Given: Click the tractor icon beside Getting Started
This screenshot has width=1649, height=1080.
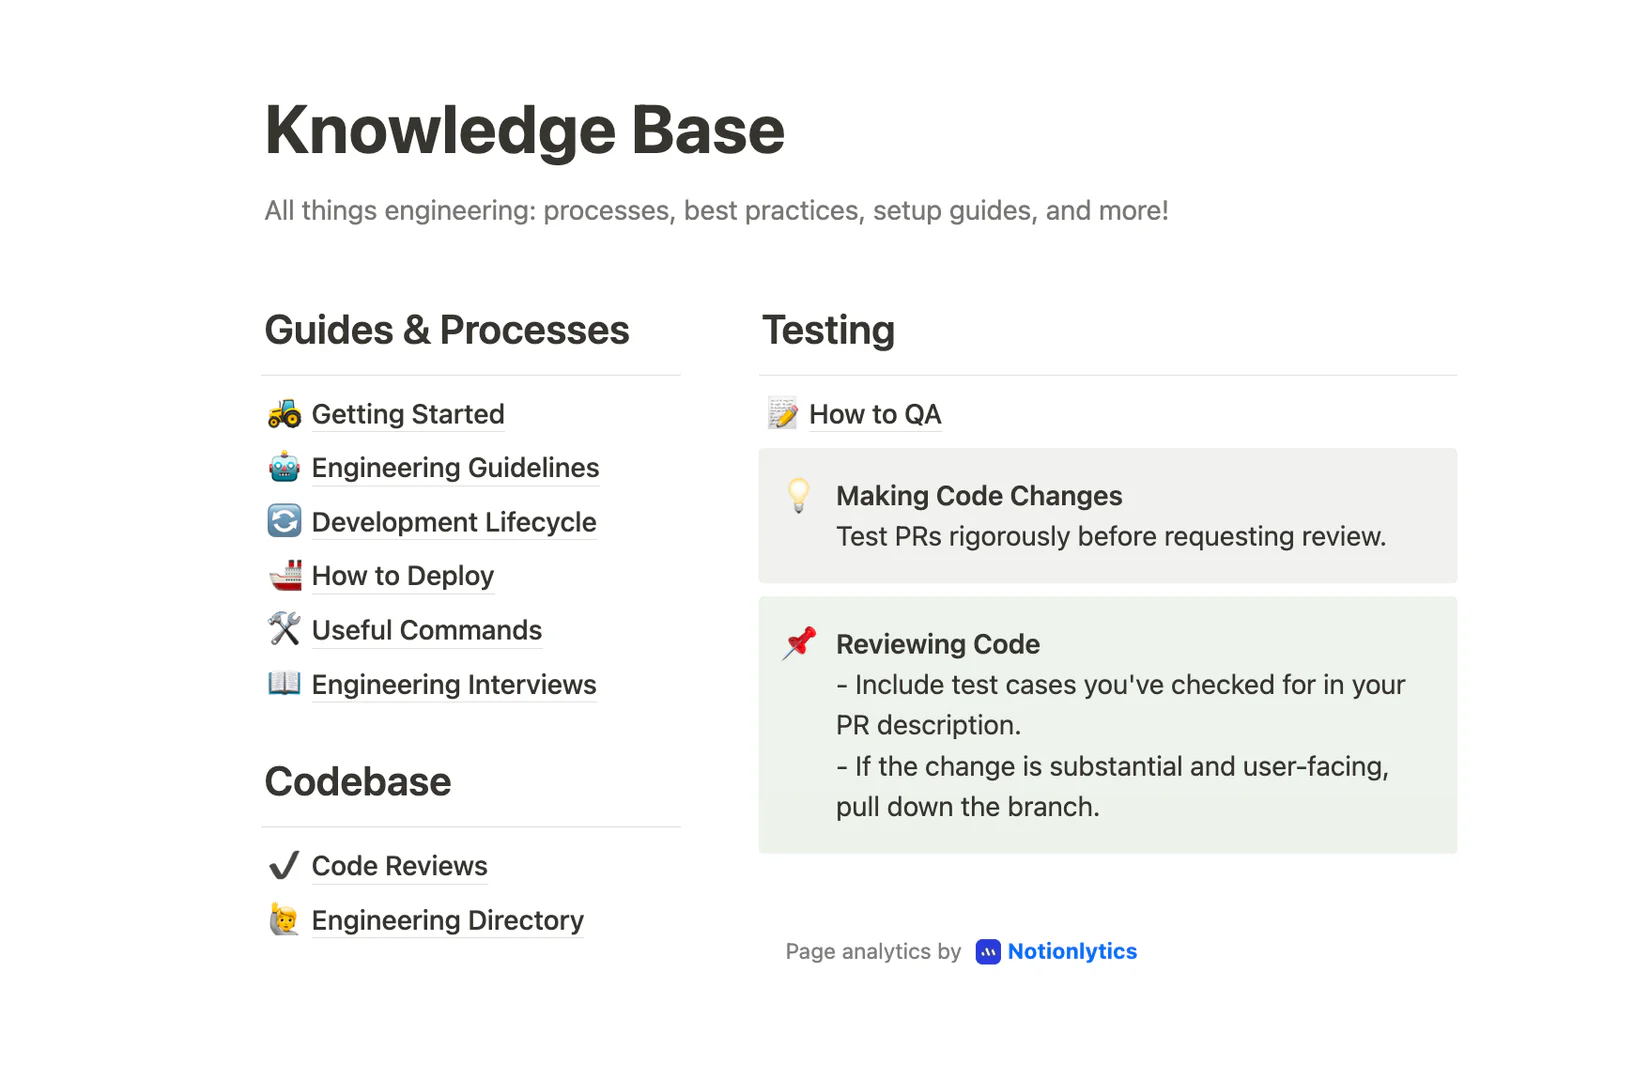Looking at the screenshot, I should [x=284, y=413].
